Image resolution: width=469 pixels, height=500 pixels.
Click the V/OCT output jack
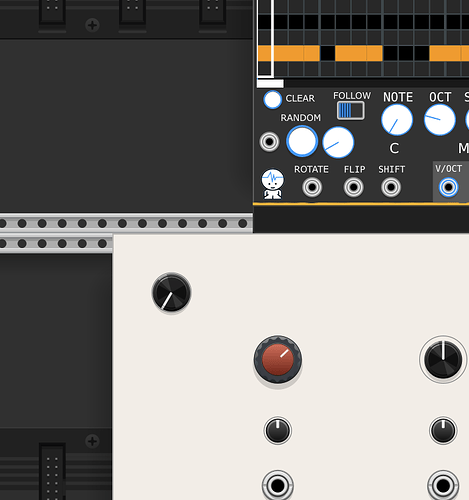click(x=448, y=187)
